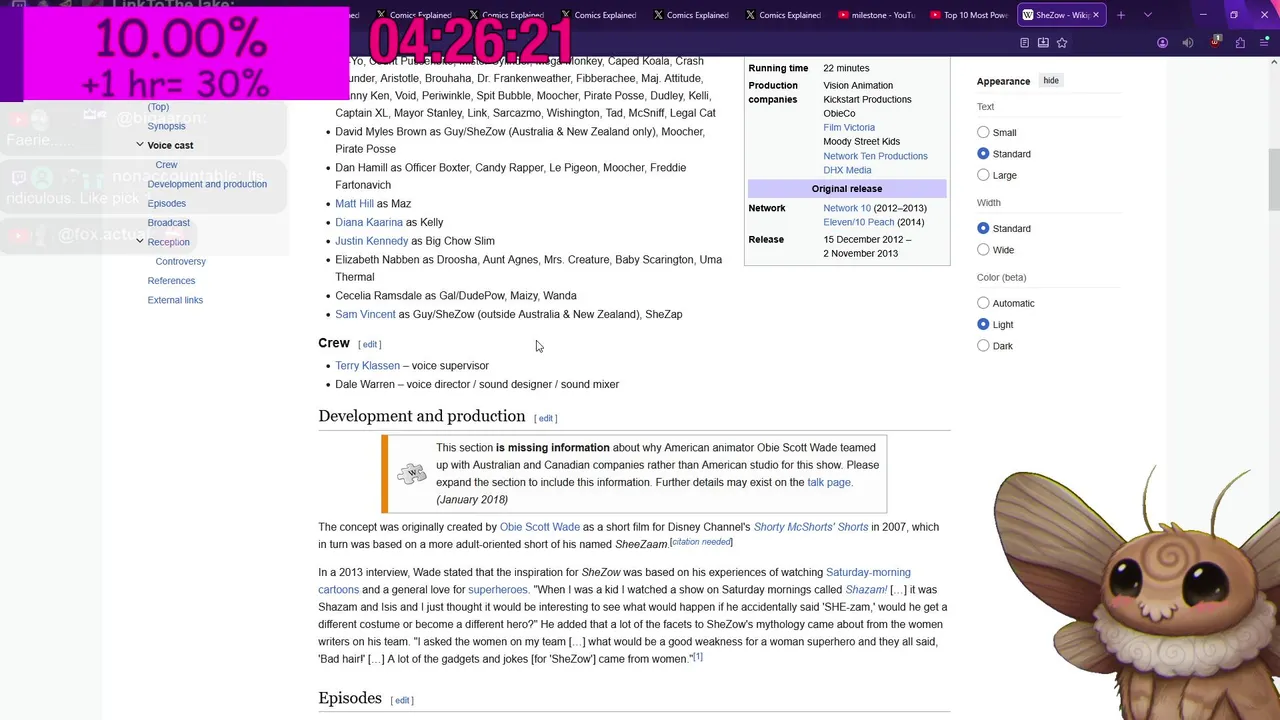
Task: Go to Broadcast in contents sidebar
Action: click(168, 223)
